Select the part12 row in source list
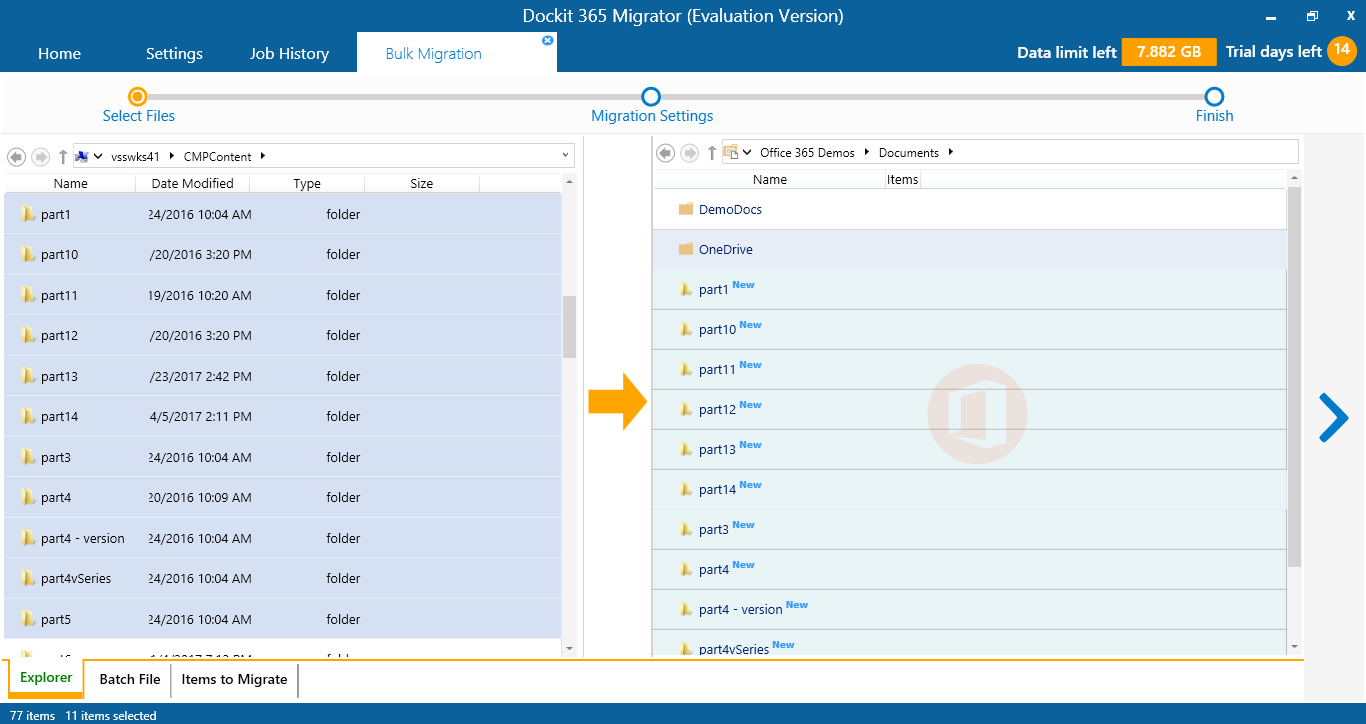The width and height of the screenshot is (1366, 724). [283, 335]
